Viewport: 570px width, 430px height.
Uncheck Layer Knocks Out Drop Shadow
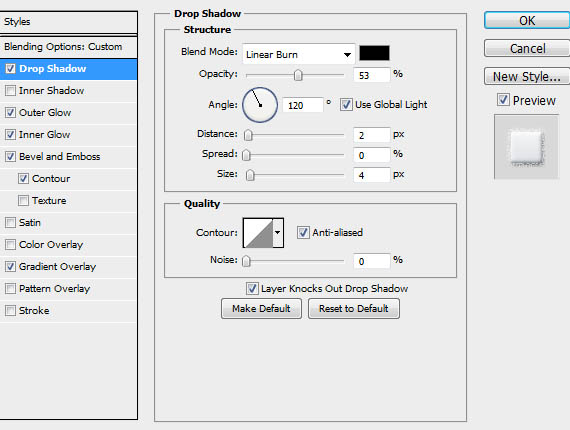coord(252,289)
